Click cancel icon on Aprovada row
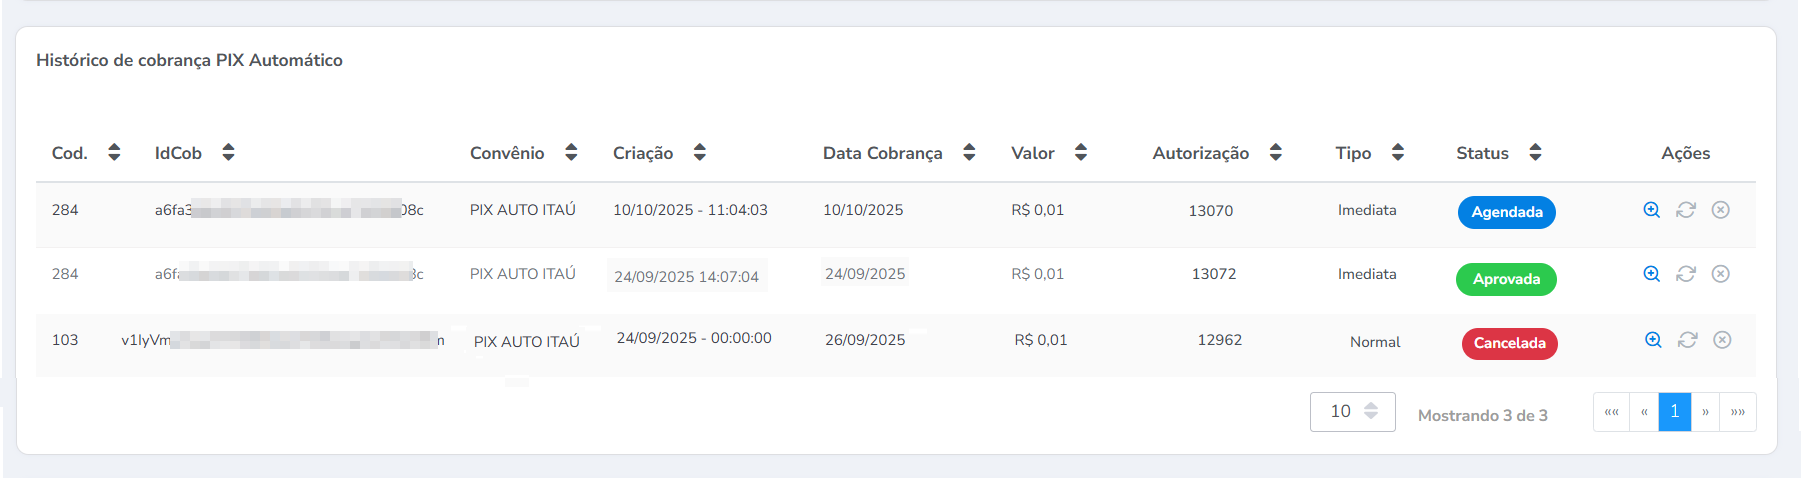The height and width of the screenshot is (478, 1801). coord(1720,274)
